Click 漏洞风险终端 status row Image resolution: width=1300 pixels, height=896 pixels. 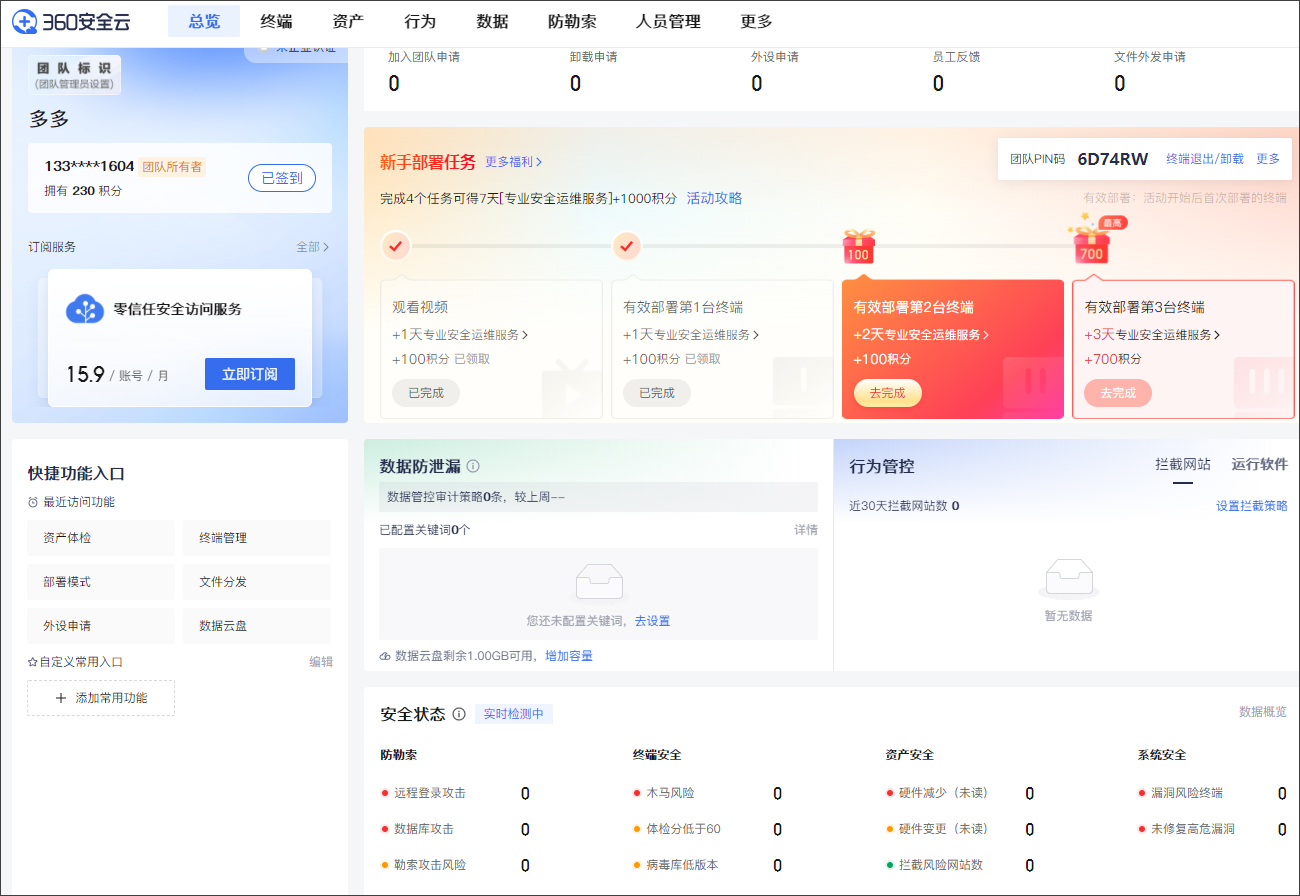click(1212, 793)
